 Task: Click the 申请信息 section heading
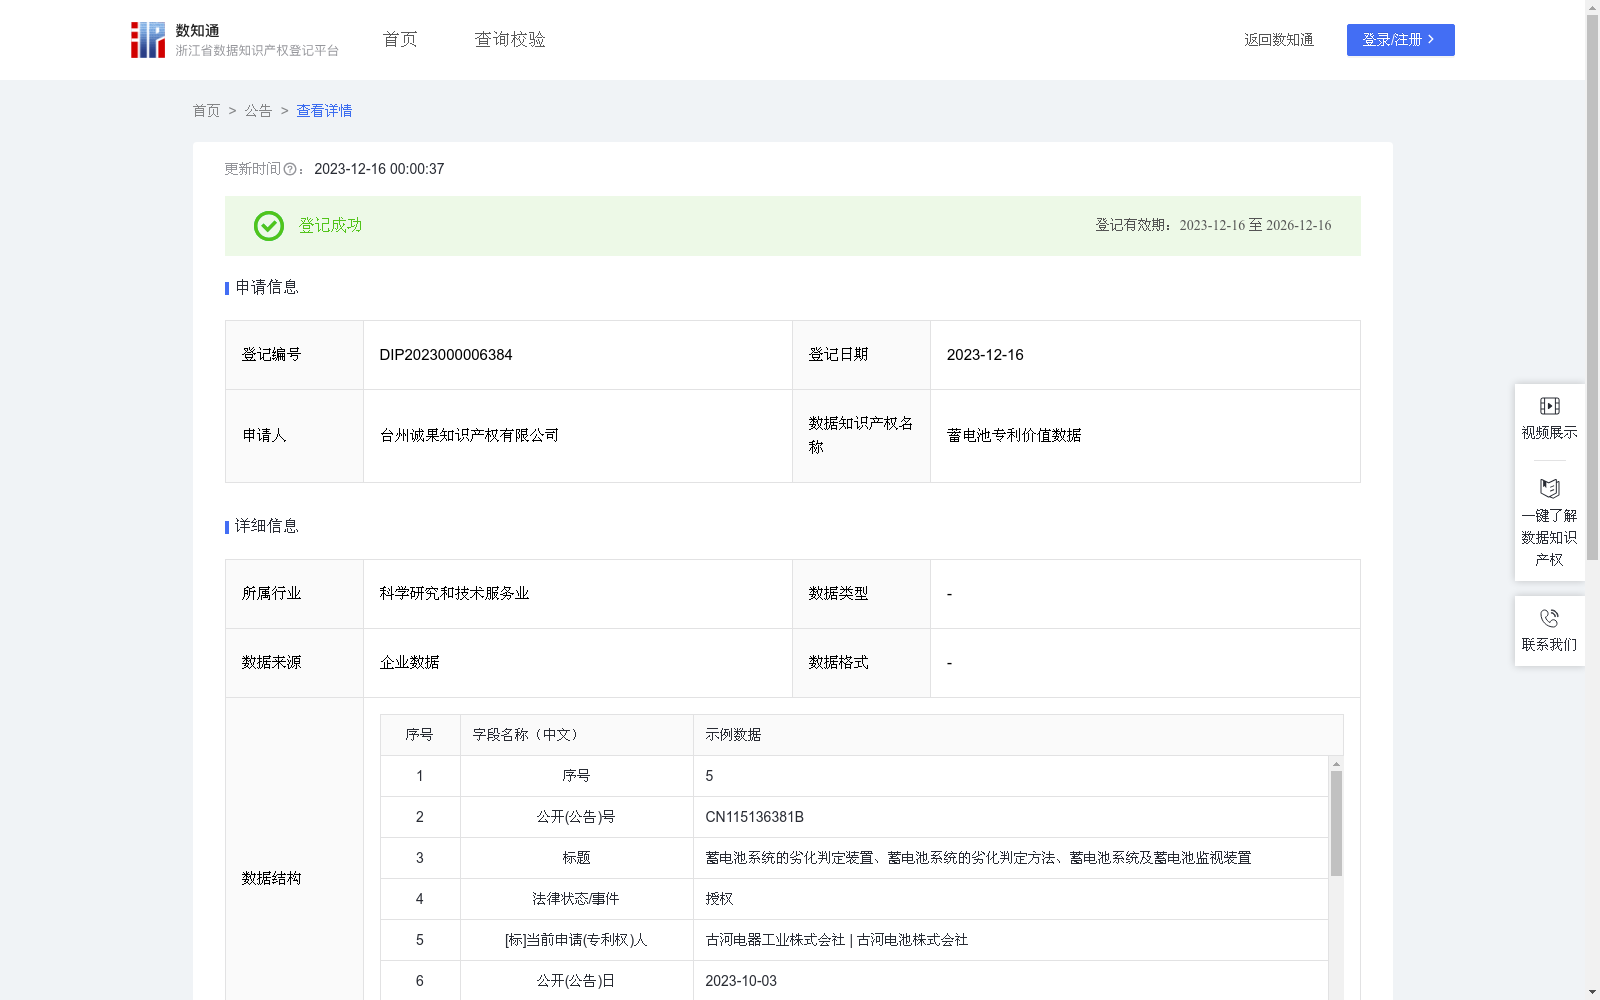pos(267,287)
